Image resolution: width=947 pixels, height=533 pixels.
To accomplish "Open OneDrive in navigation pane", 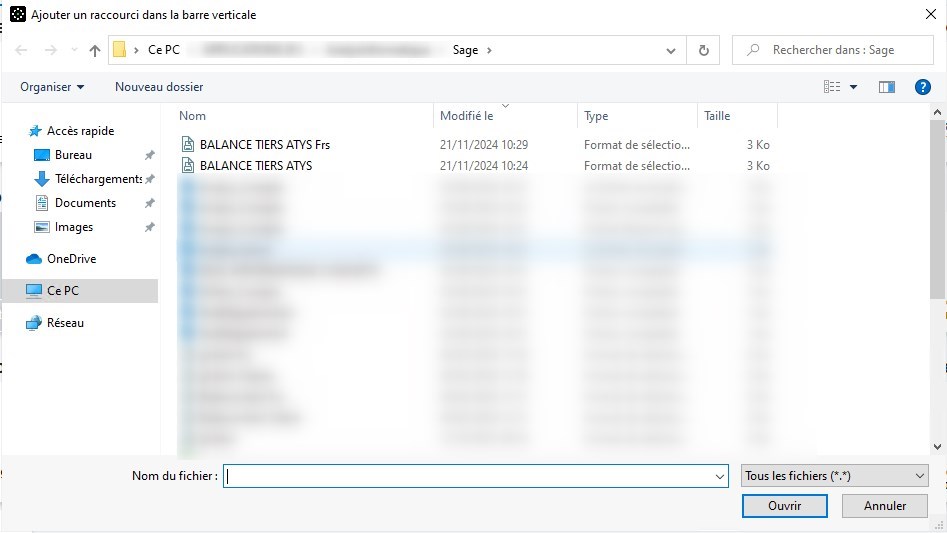I will 71,259.
